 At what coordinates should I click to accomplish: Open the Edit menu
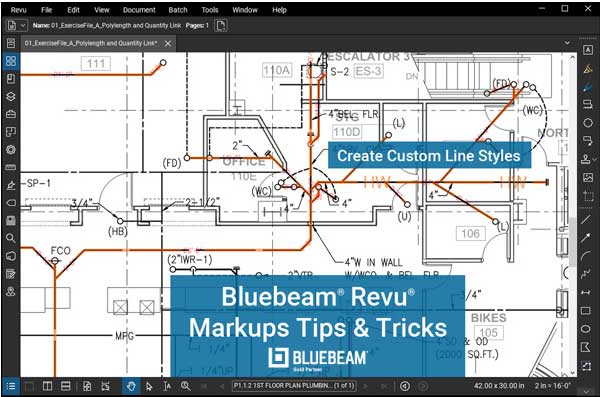coord(73,10)
